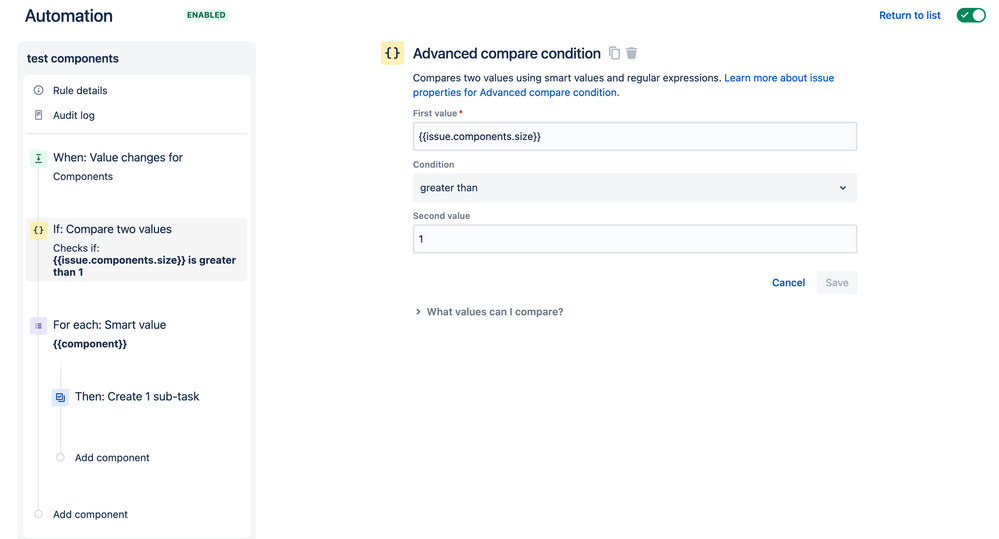Click the Automation page title
Image resolution: width=999 pixels, height=539 pixels.
pos(69,16)
